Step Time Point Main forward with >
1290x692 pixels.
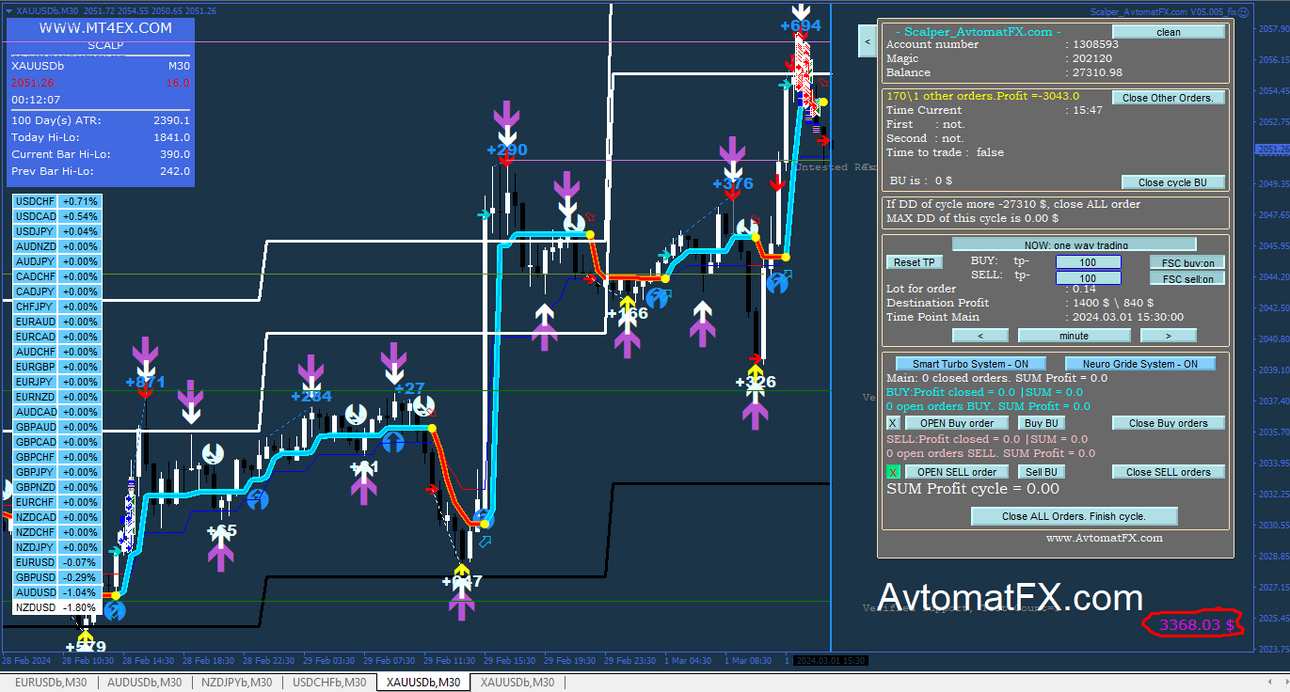coord(1168,335)
